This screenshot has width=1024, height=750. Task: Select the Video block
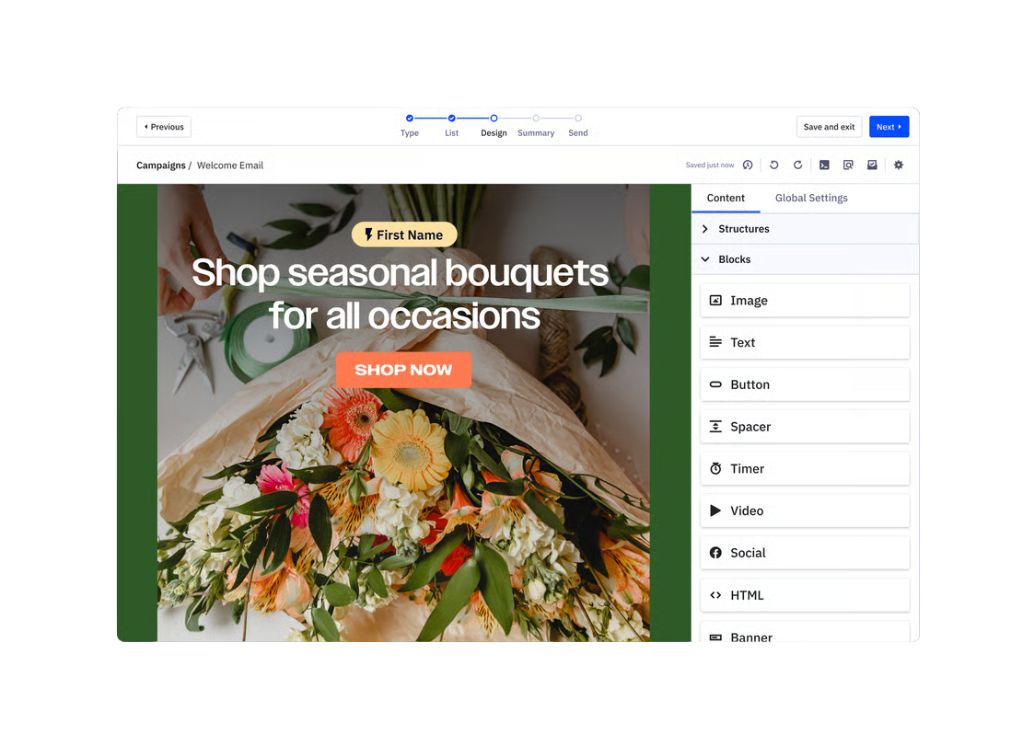point(804,511)
